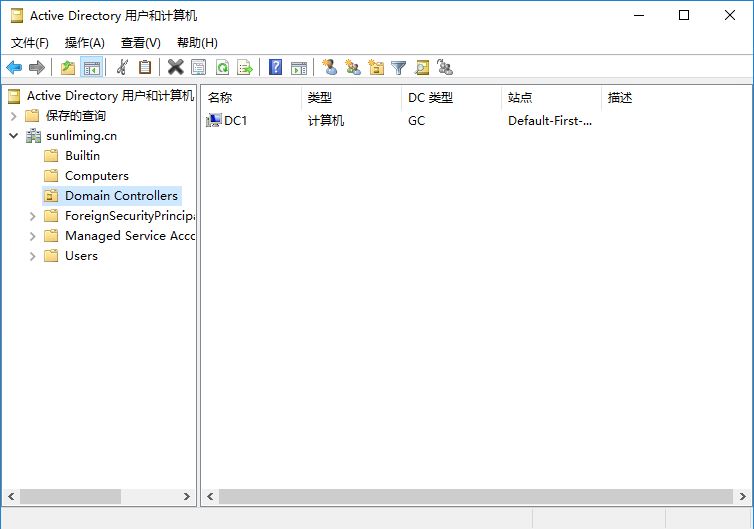Select the Users container in tree
Viewport: 754px width, 529px height.
(81, 256)
